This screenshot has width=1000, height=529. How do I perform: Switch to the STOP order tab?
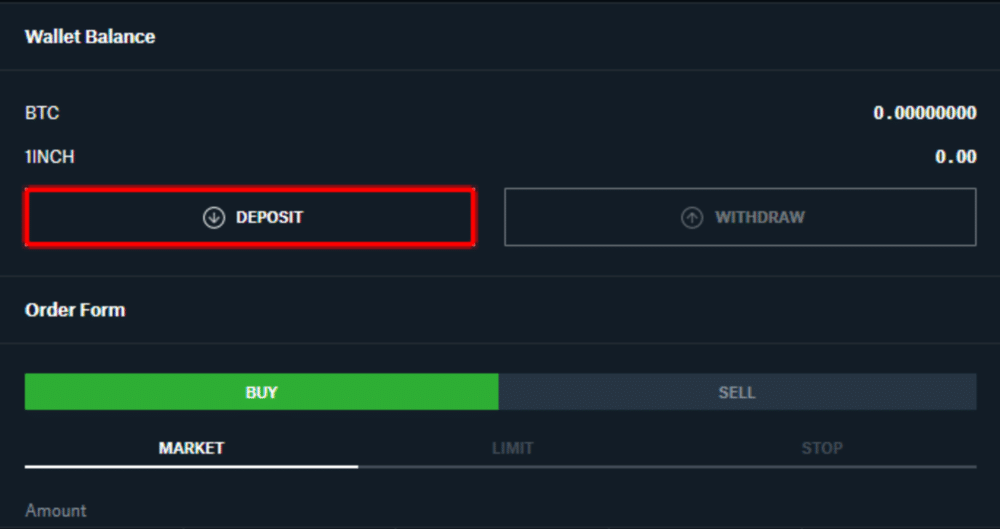pyautogui.click(x=821, y=448)
